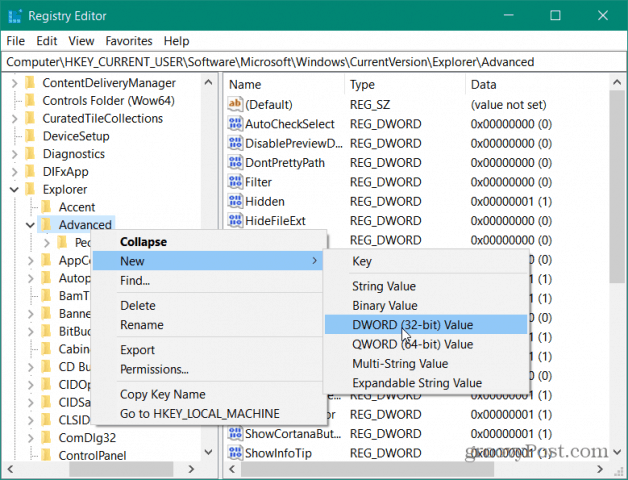The height and width of the screenshot is (480, 628).
Task: Select Export from the context menu
Action: coord(137,350)
